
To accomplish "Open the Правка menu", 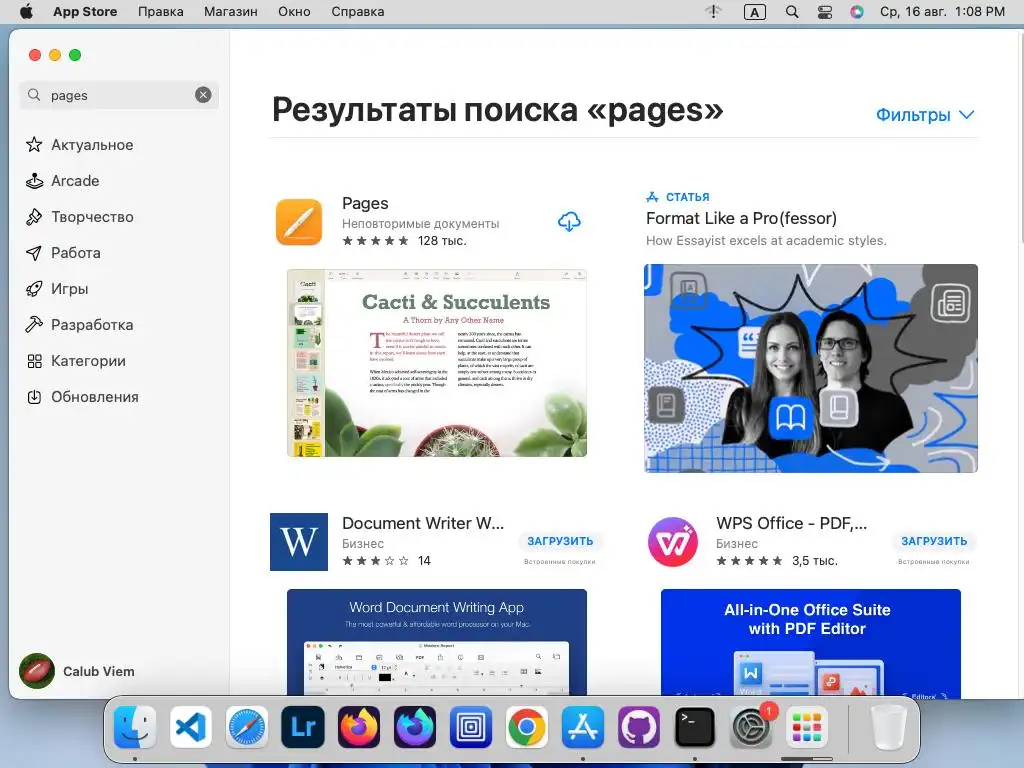I will 161,12.
